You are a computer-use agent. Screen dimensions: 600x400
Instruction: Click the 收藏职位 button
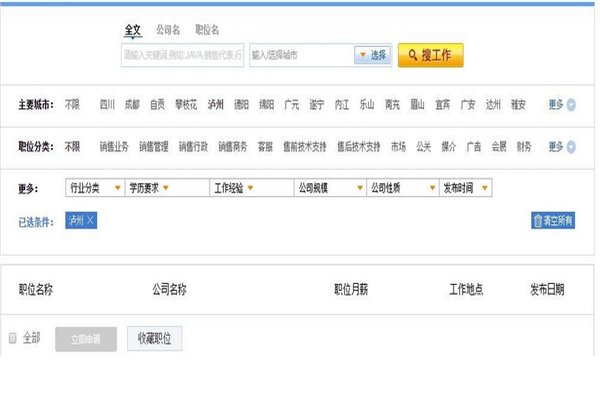(154, 339)
